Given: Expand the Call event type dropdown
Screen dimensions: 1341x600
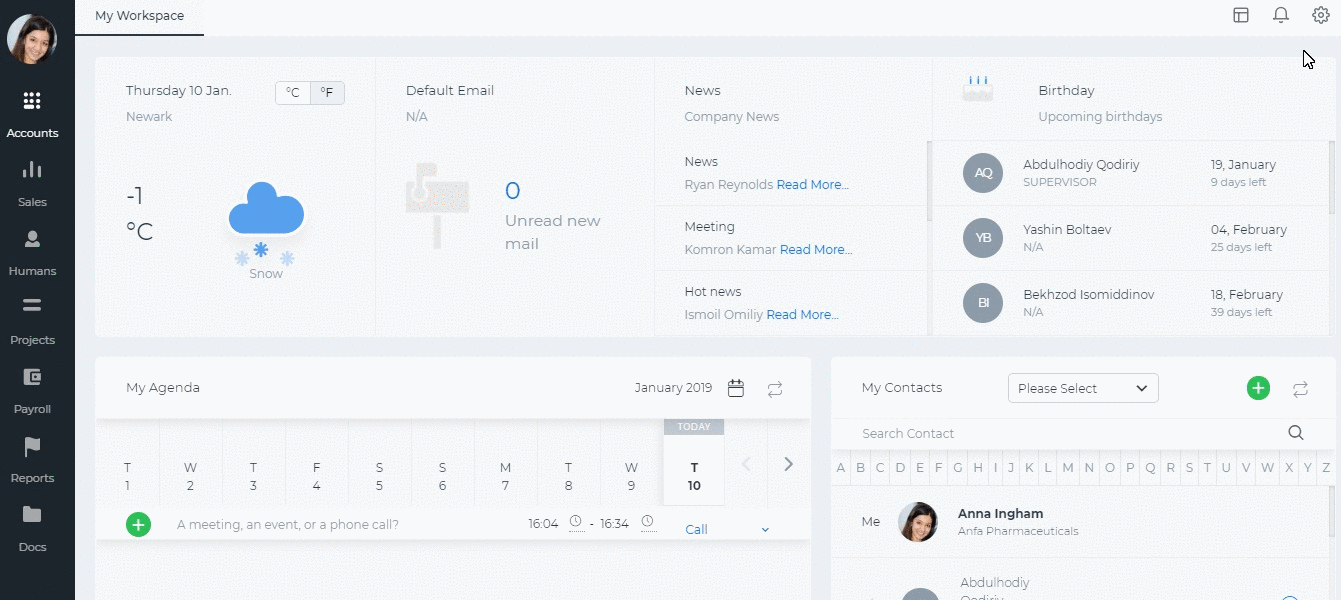Looking at the screenshot, I should pos(765,530).
